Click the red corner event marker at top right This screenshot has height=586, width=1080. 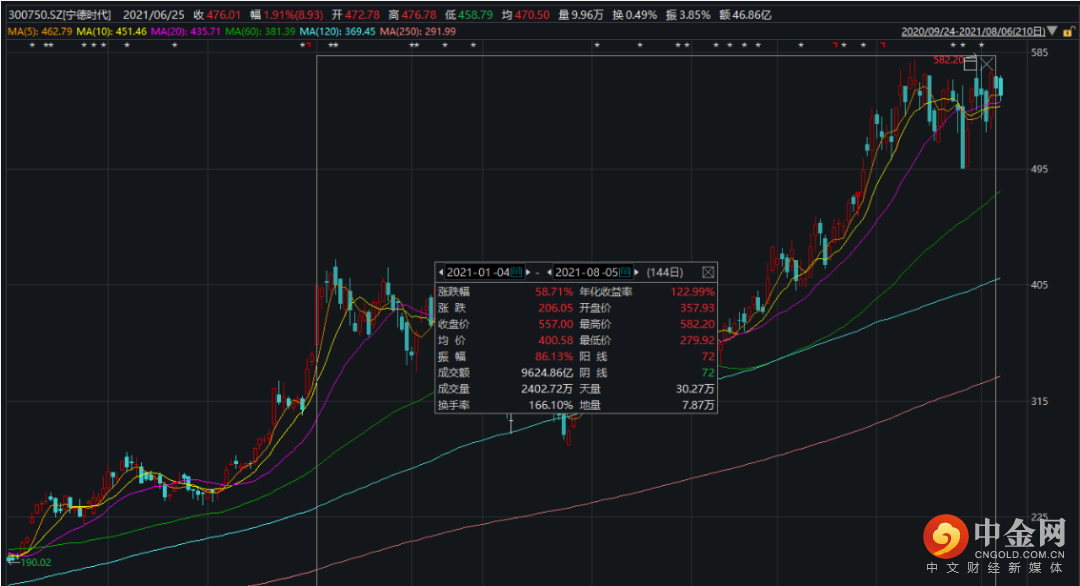[x=882, y=46]
